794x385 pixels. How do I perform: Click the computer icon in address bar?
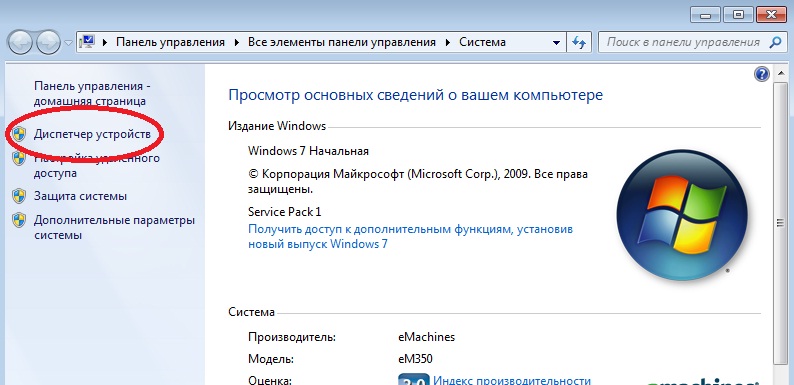click(x=88, y=42)
